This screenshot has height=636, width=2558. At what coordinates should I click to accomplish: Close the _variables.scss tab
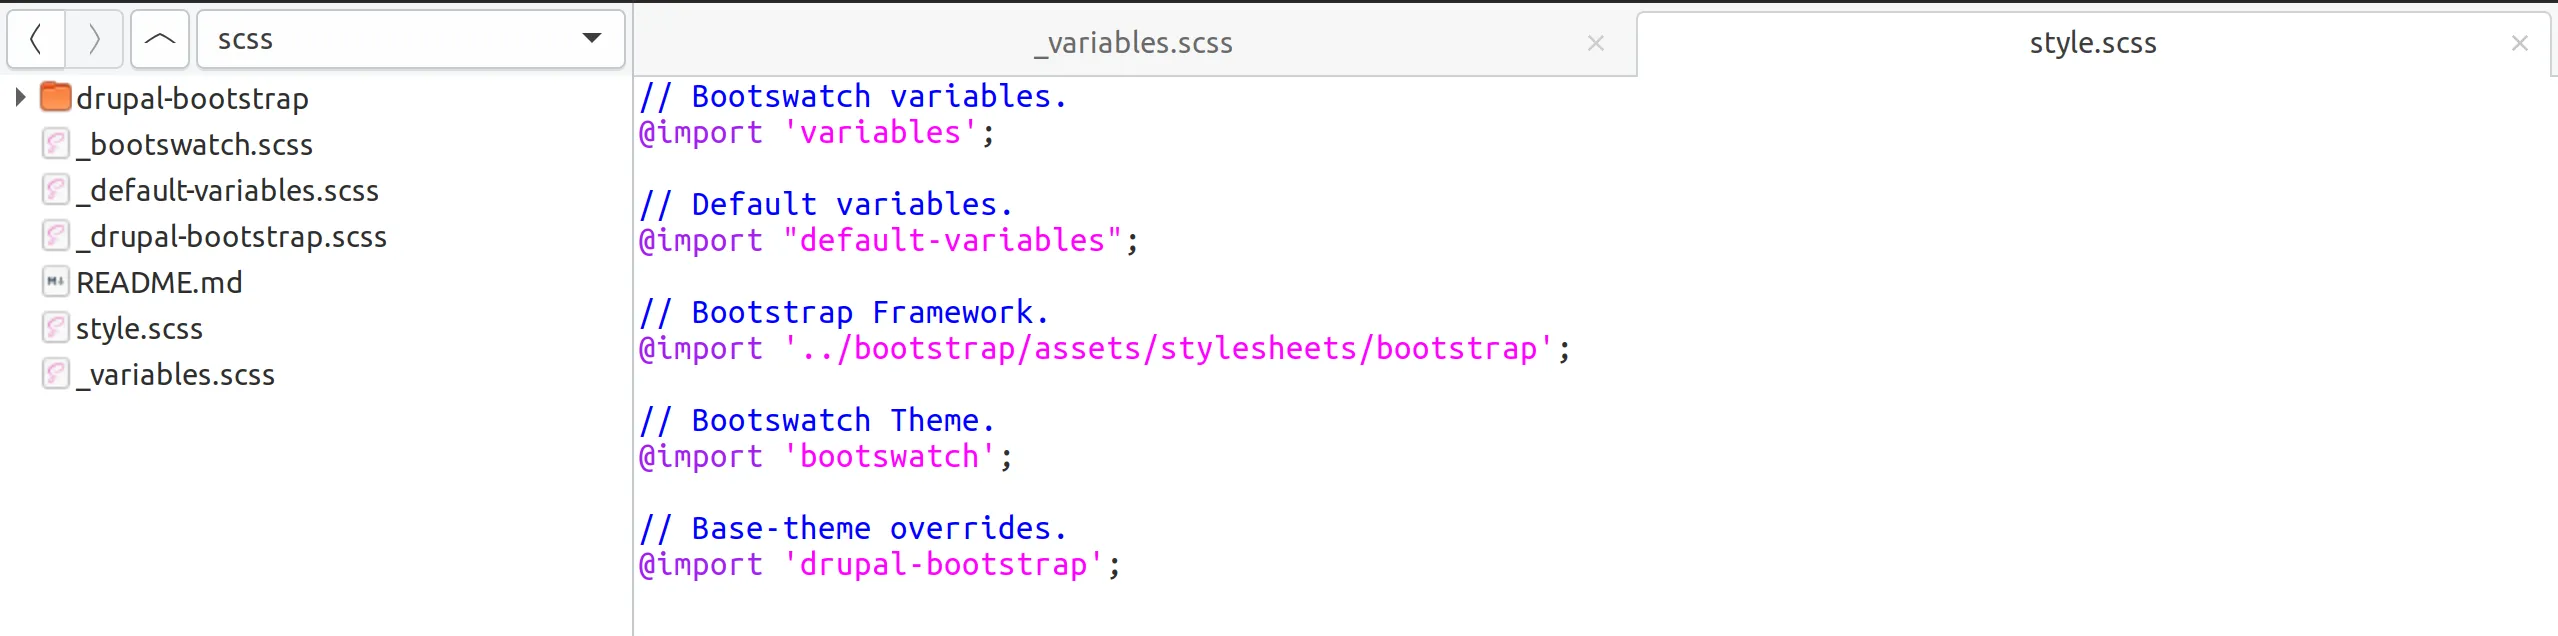pyautogui.click(x=1596, y=43)
